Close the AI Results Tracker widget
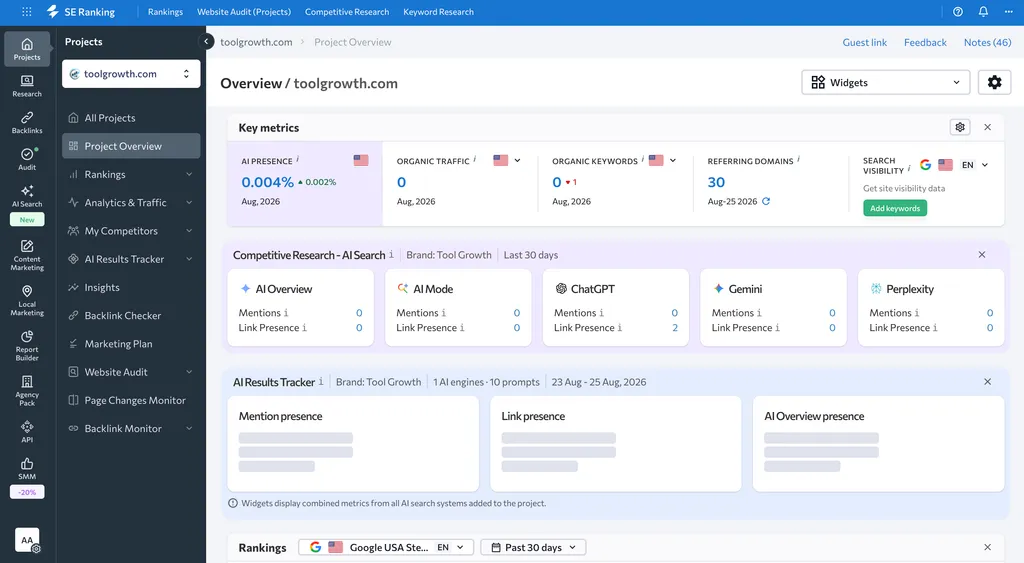 987,381
